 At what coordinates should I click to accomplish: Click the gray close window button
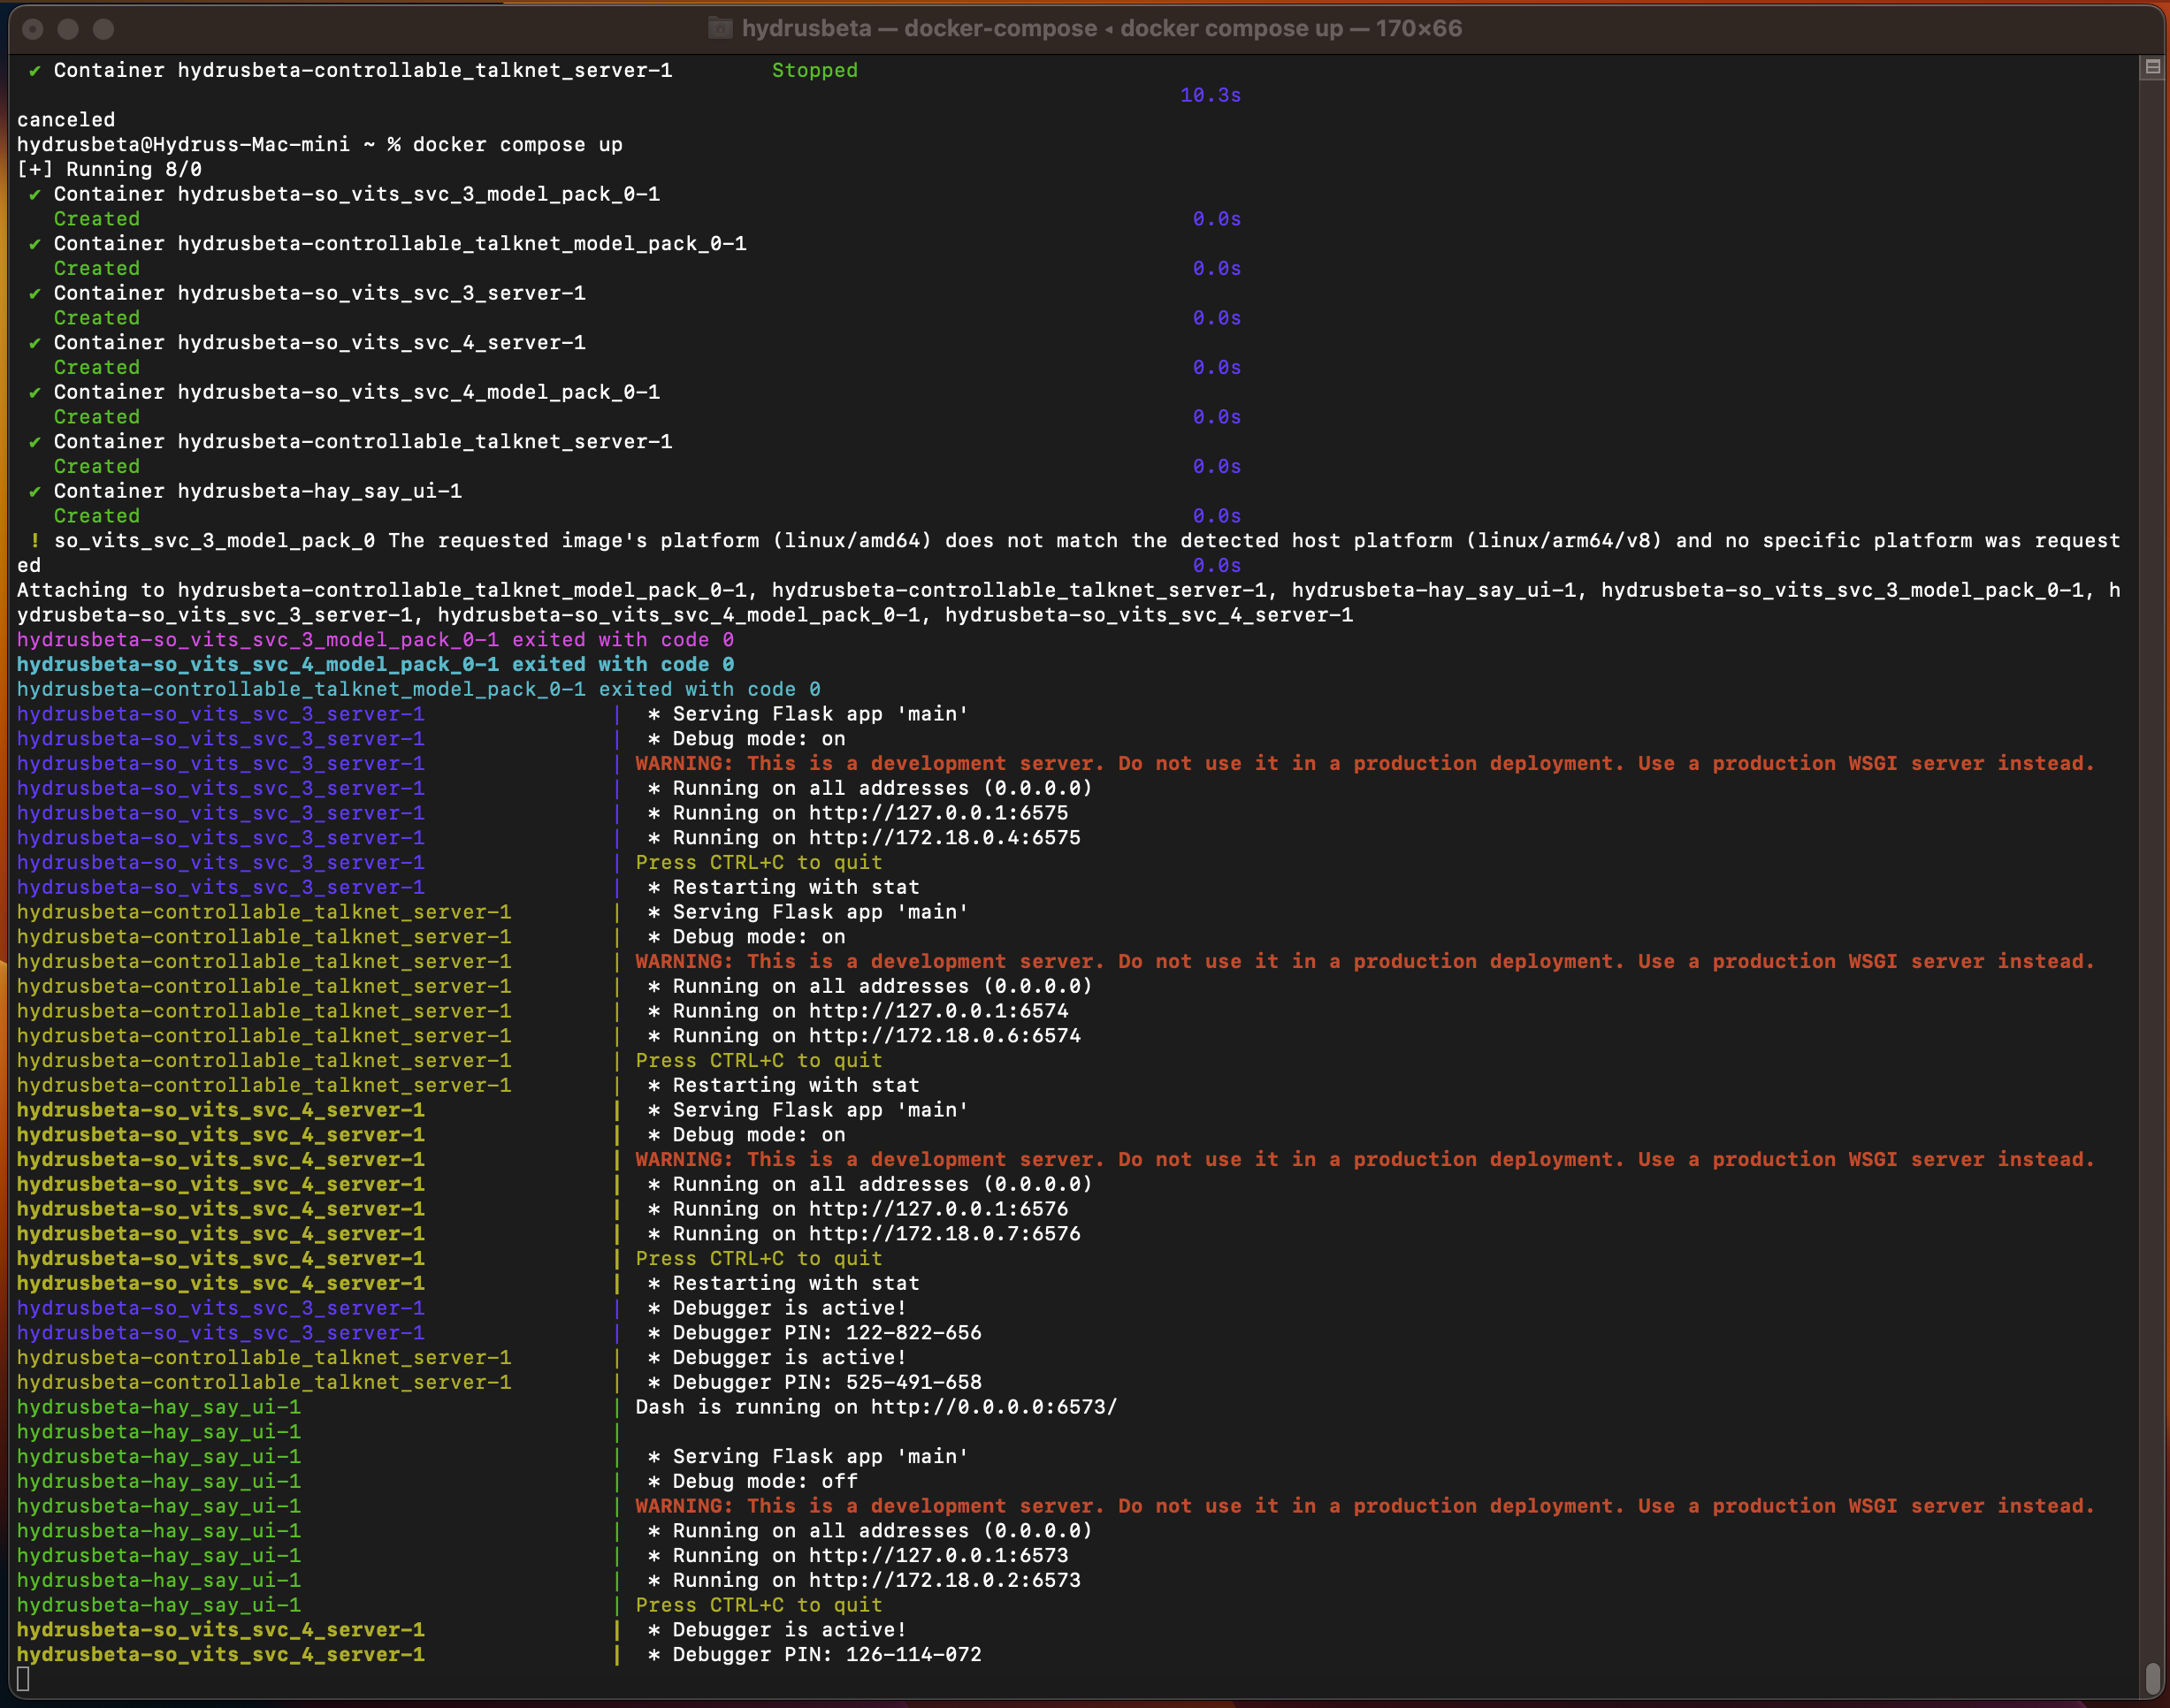tap(33, 29)
